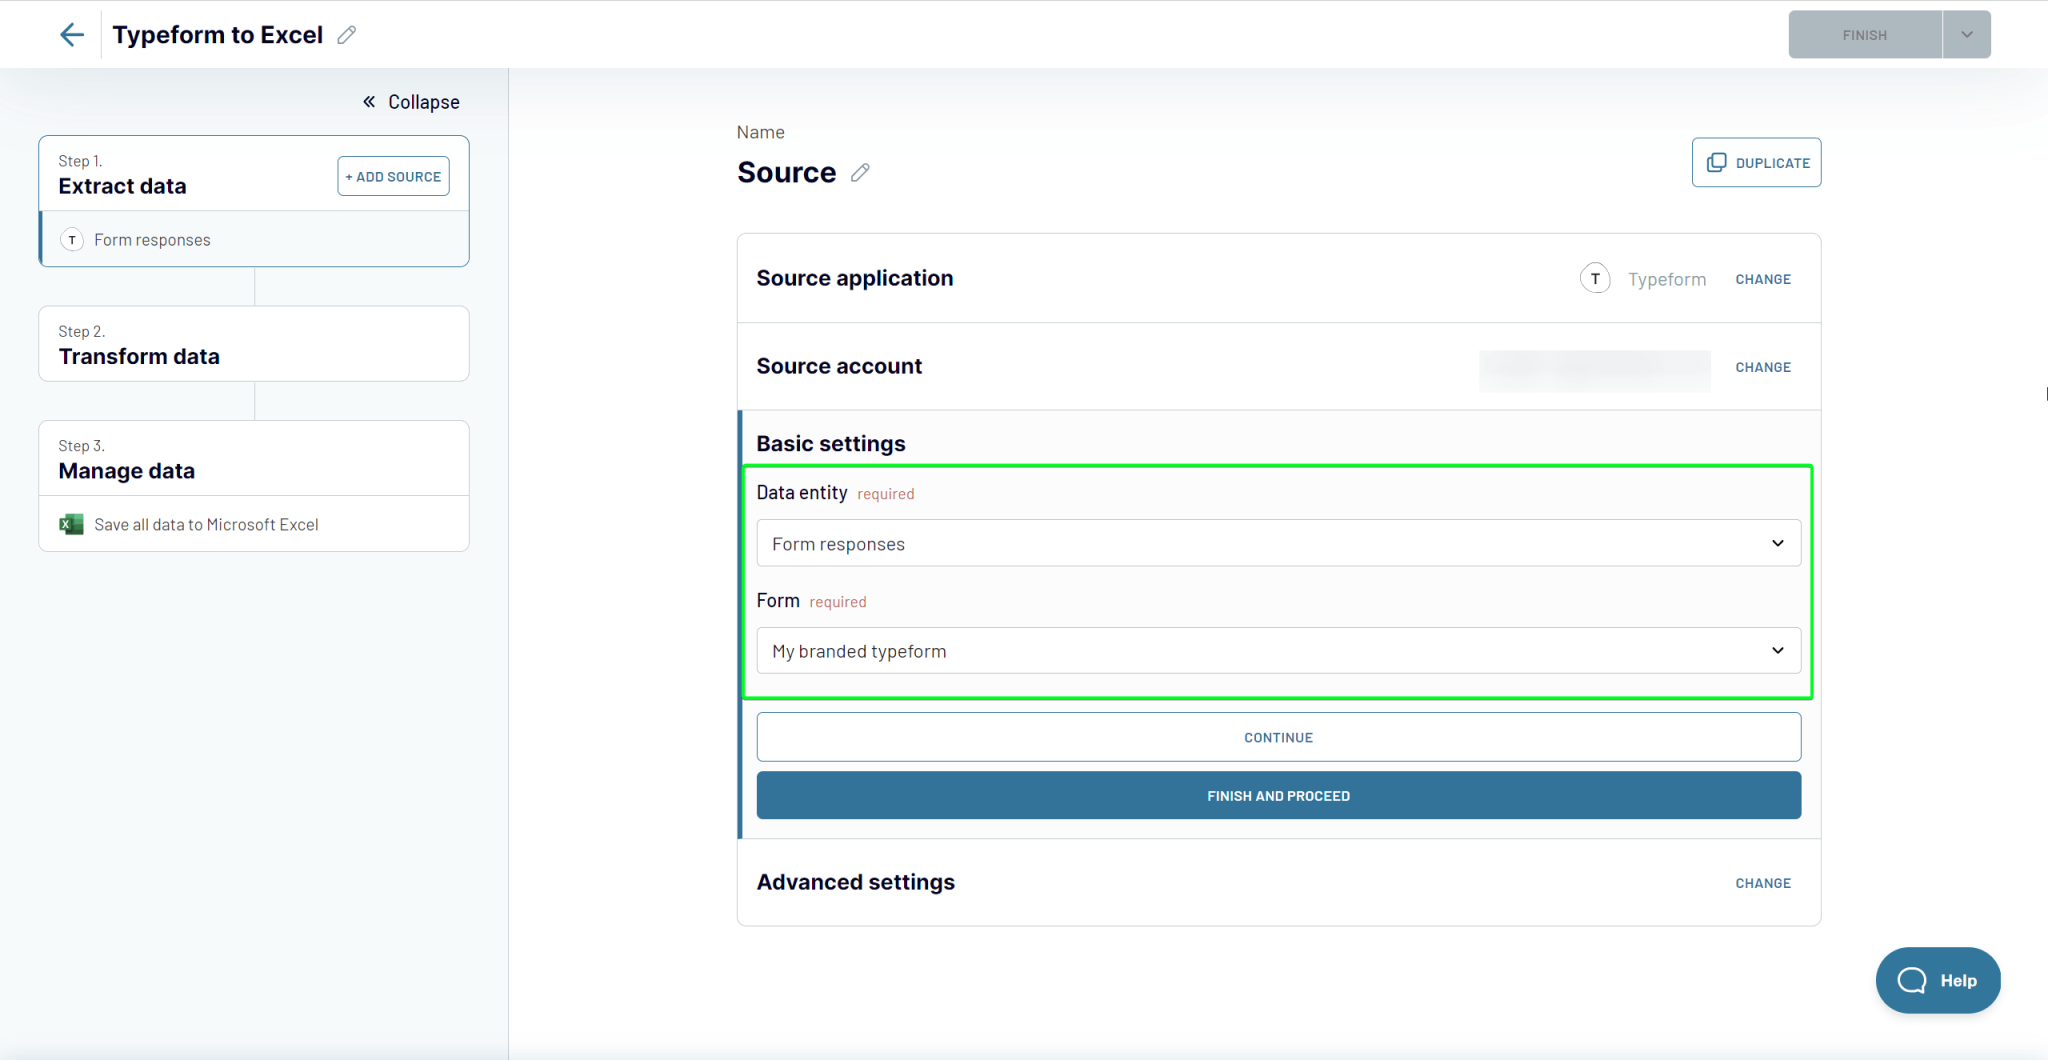Collapse the left step sidebar
The height and width of the screenshot is (1060, 2048).
tap(410, 101)
